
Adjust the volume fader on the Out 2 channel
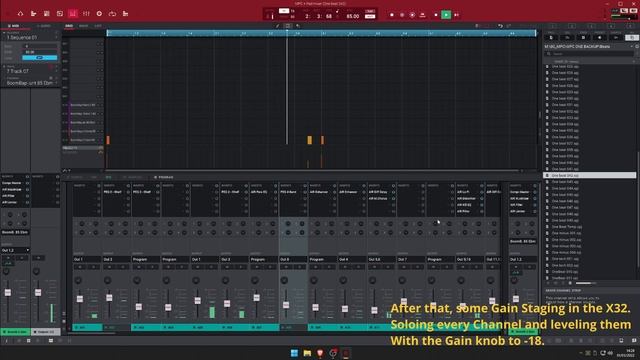point(109,298)
